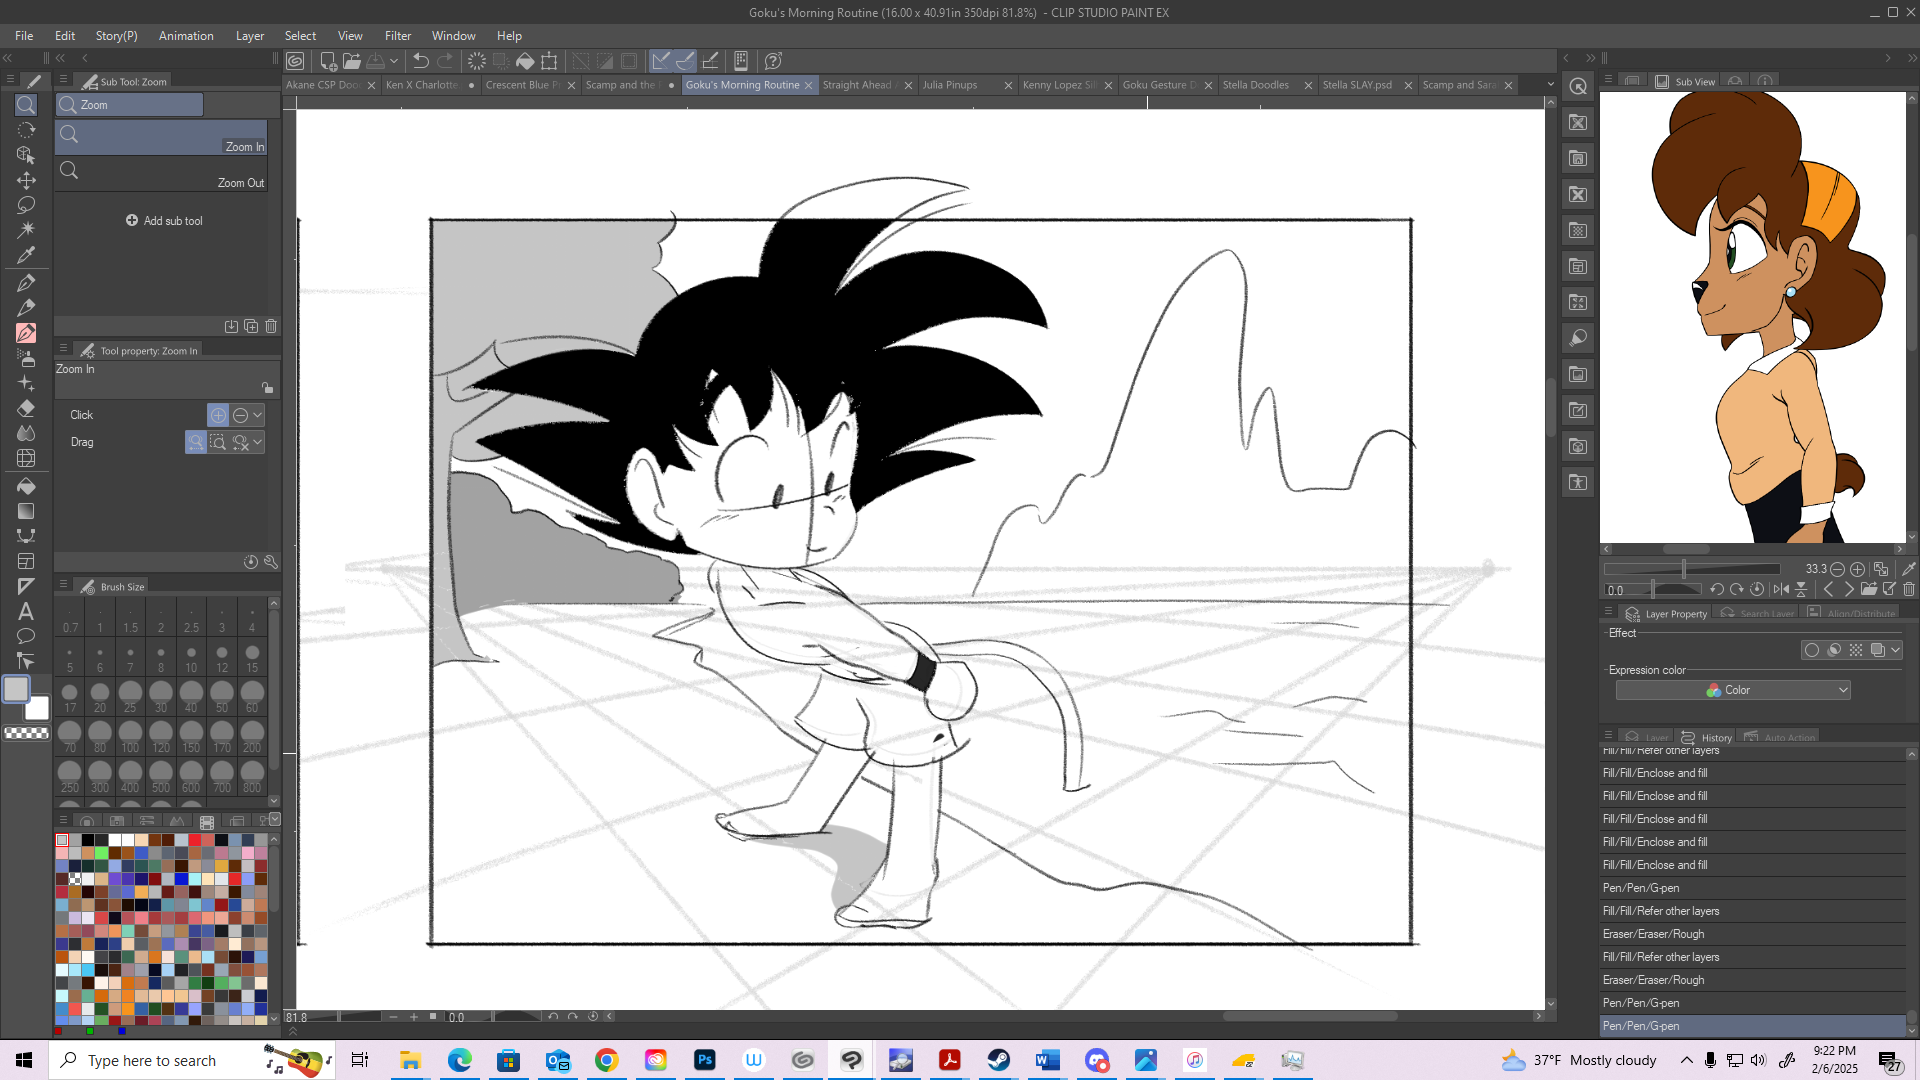Expand the Drag mode options dropdown

point(258,442)
